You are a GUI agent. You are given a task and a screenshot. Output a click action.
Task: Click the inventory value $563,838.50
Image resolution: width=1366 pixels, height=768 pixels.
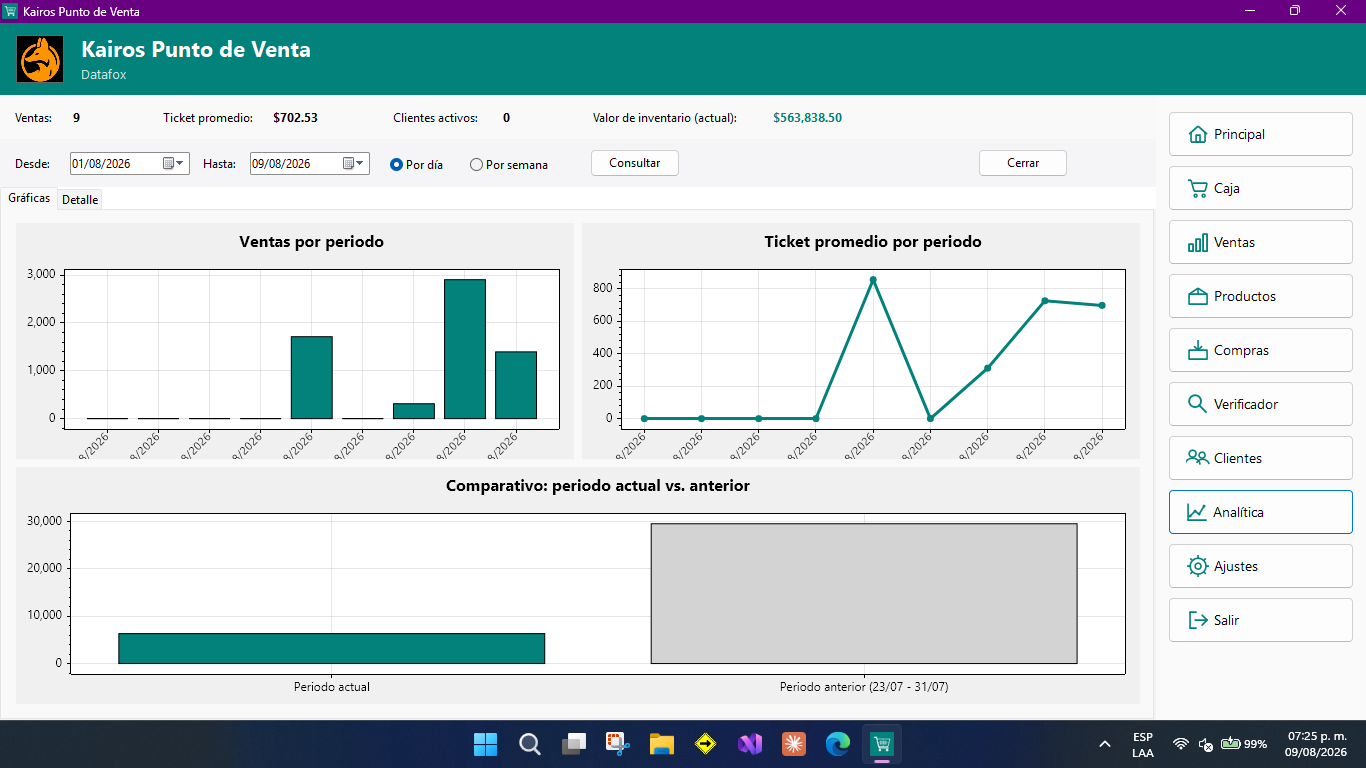coord(807,118)
